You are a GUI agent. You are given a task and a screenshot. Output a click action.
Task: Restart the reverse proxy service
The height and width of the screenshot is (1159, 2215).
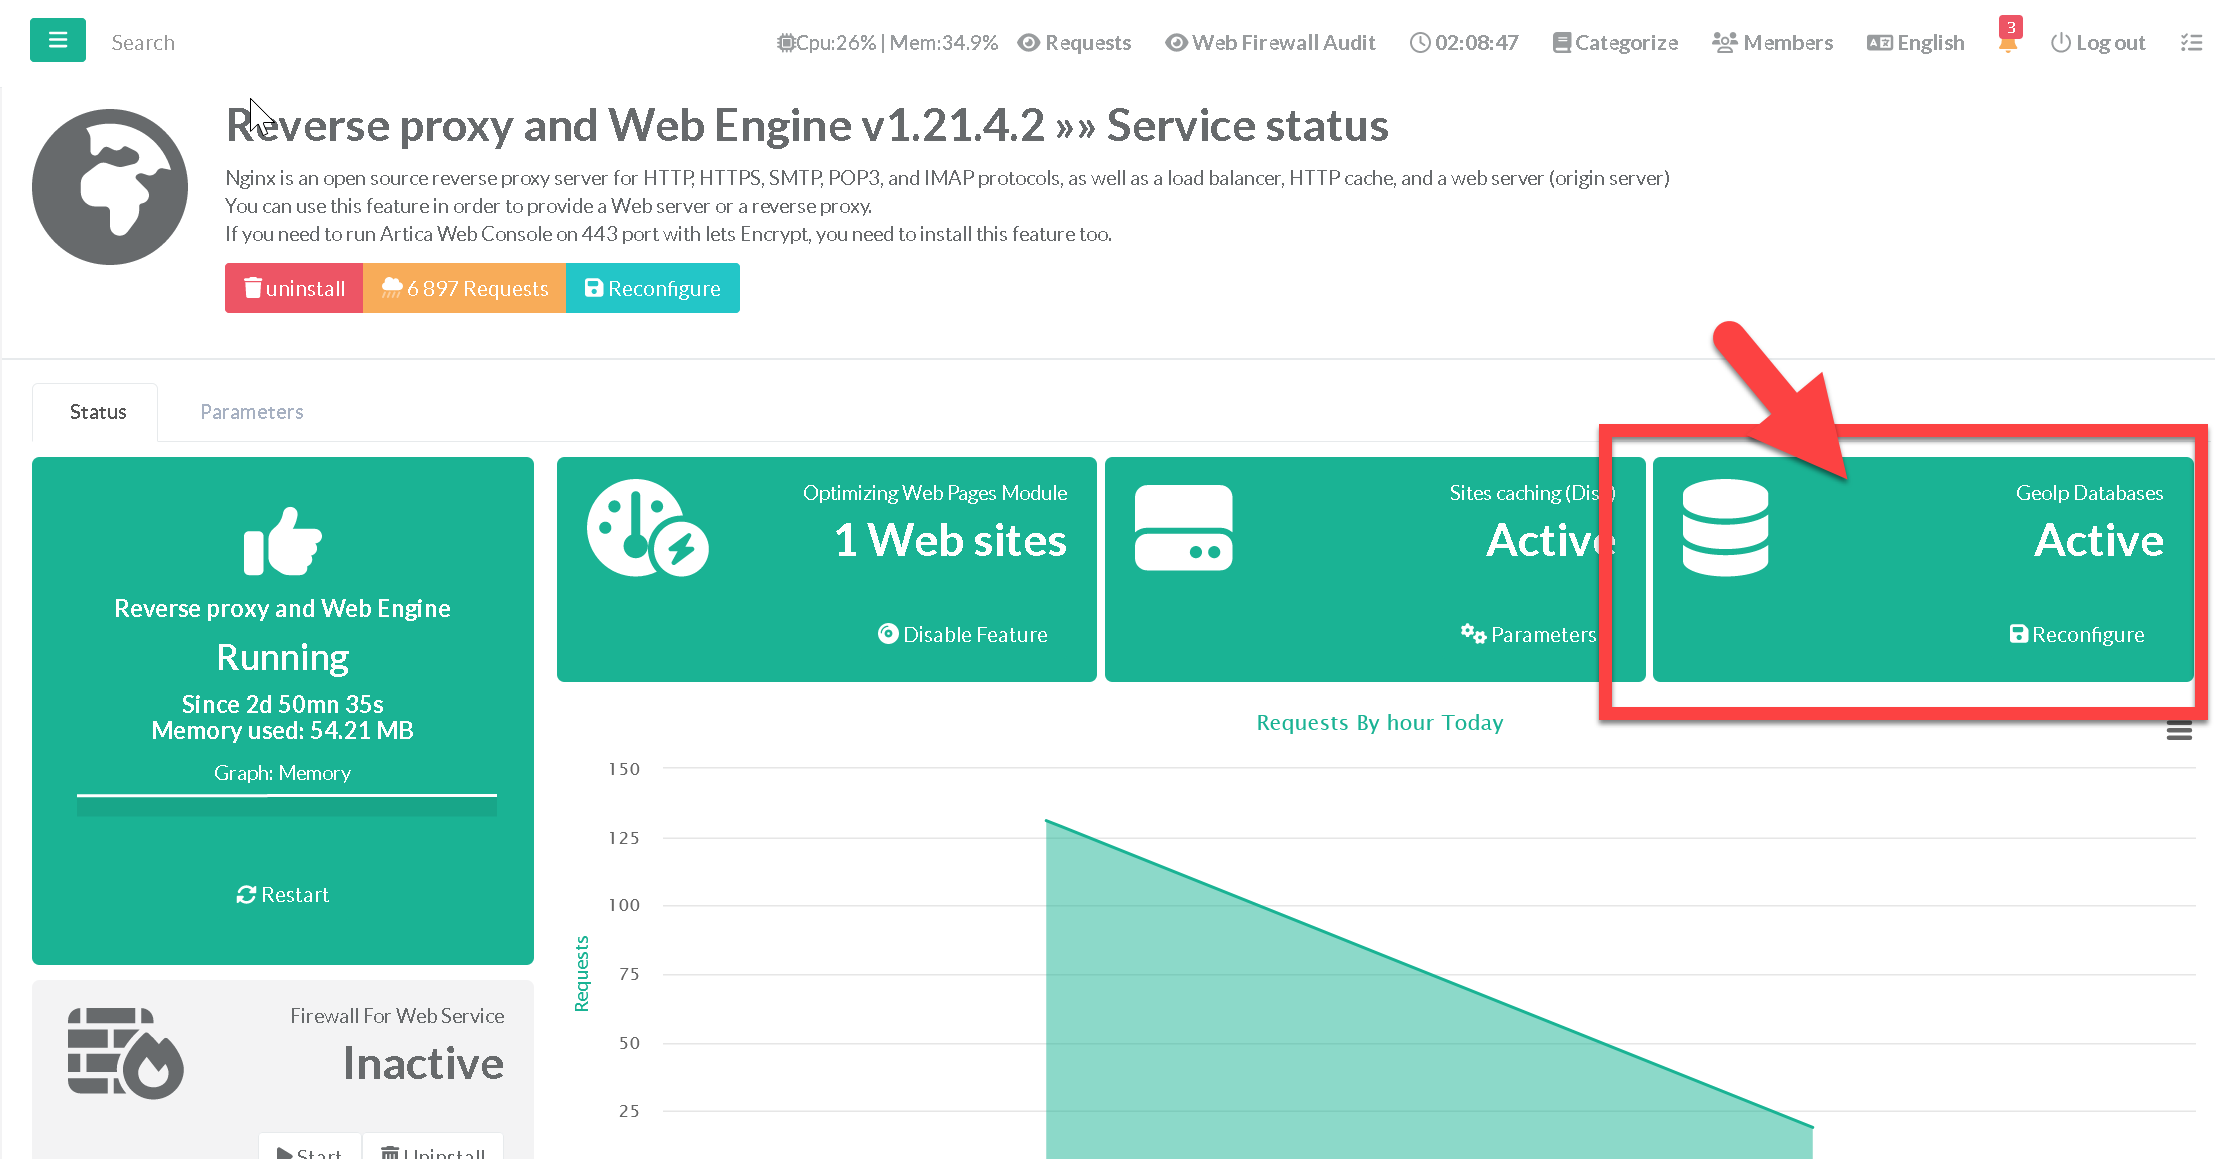(283, 895)
